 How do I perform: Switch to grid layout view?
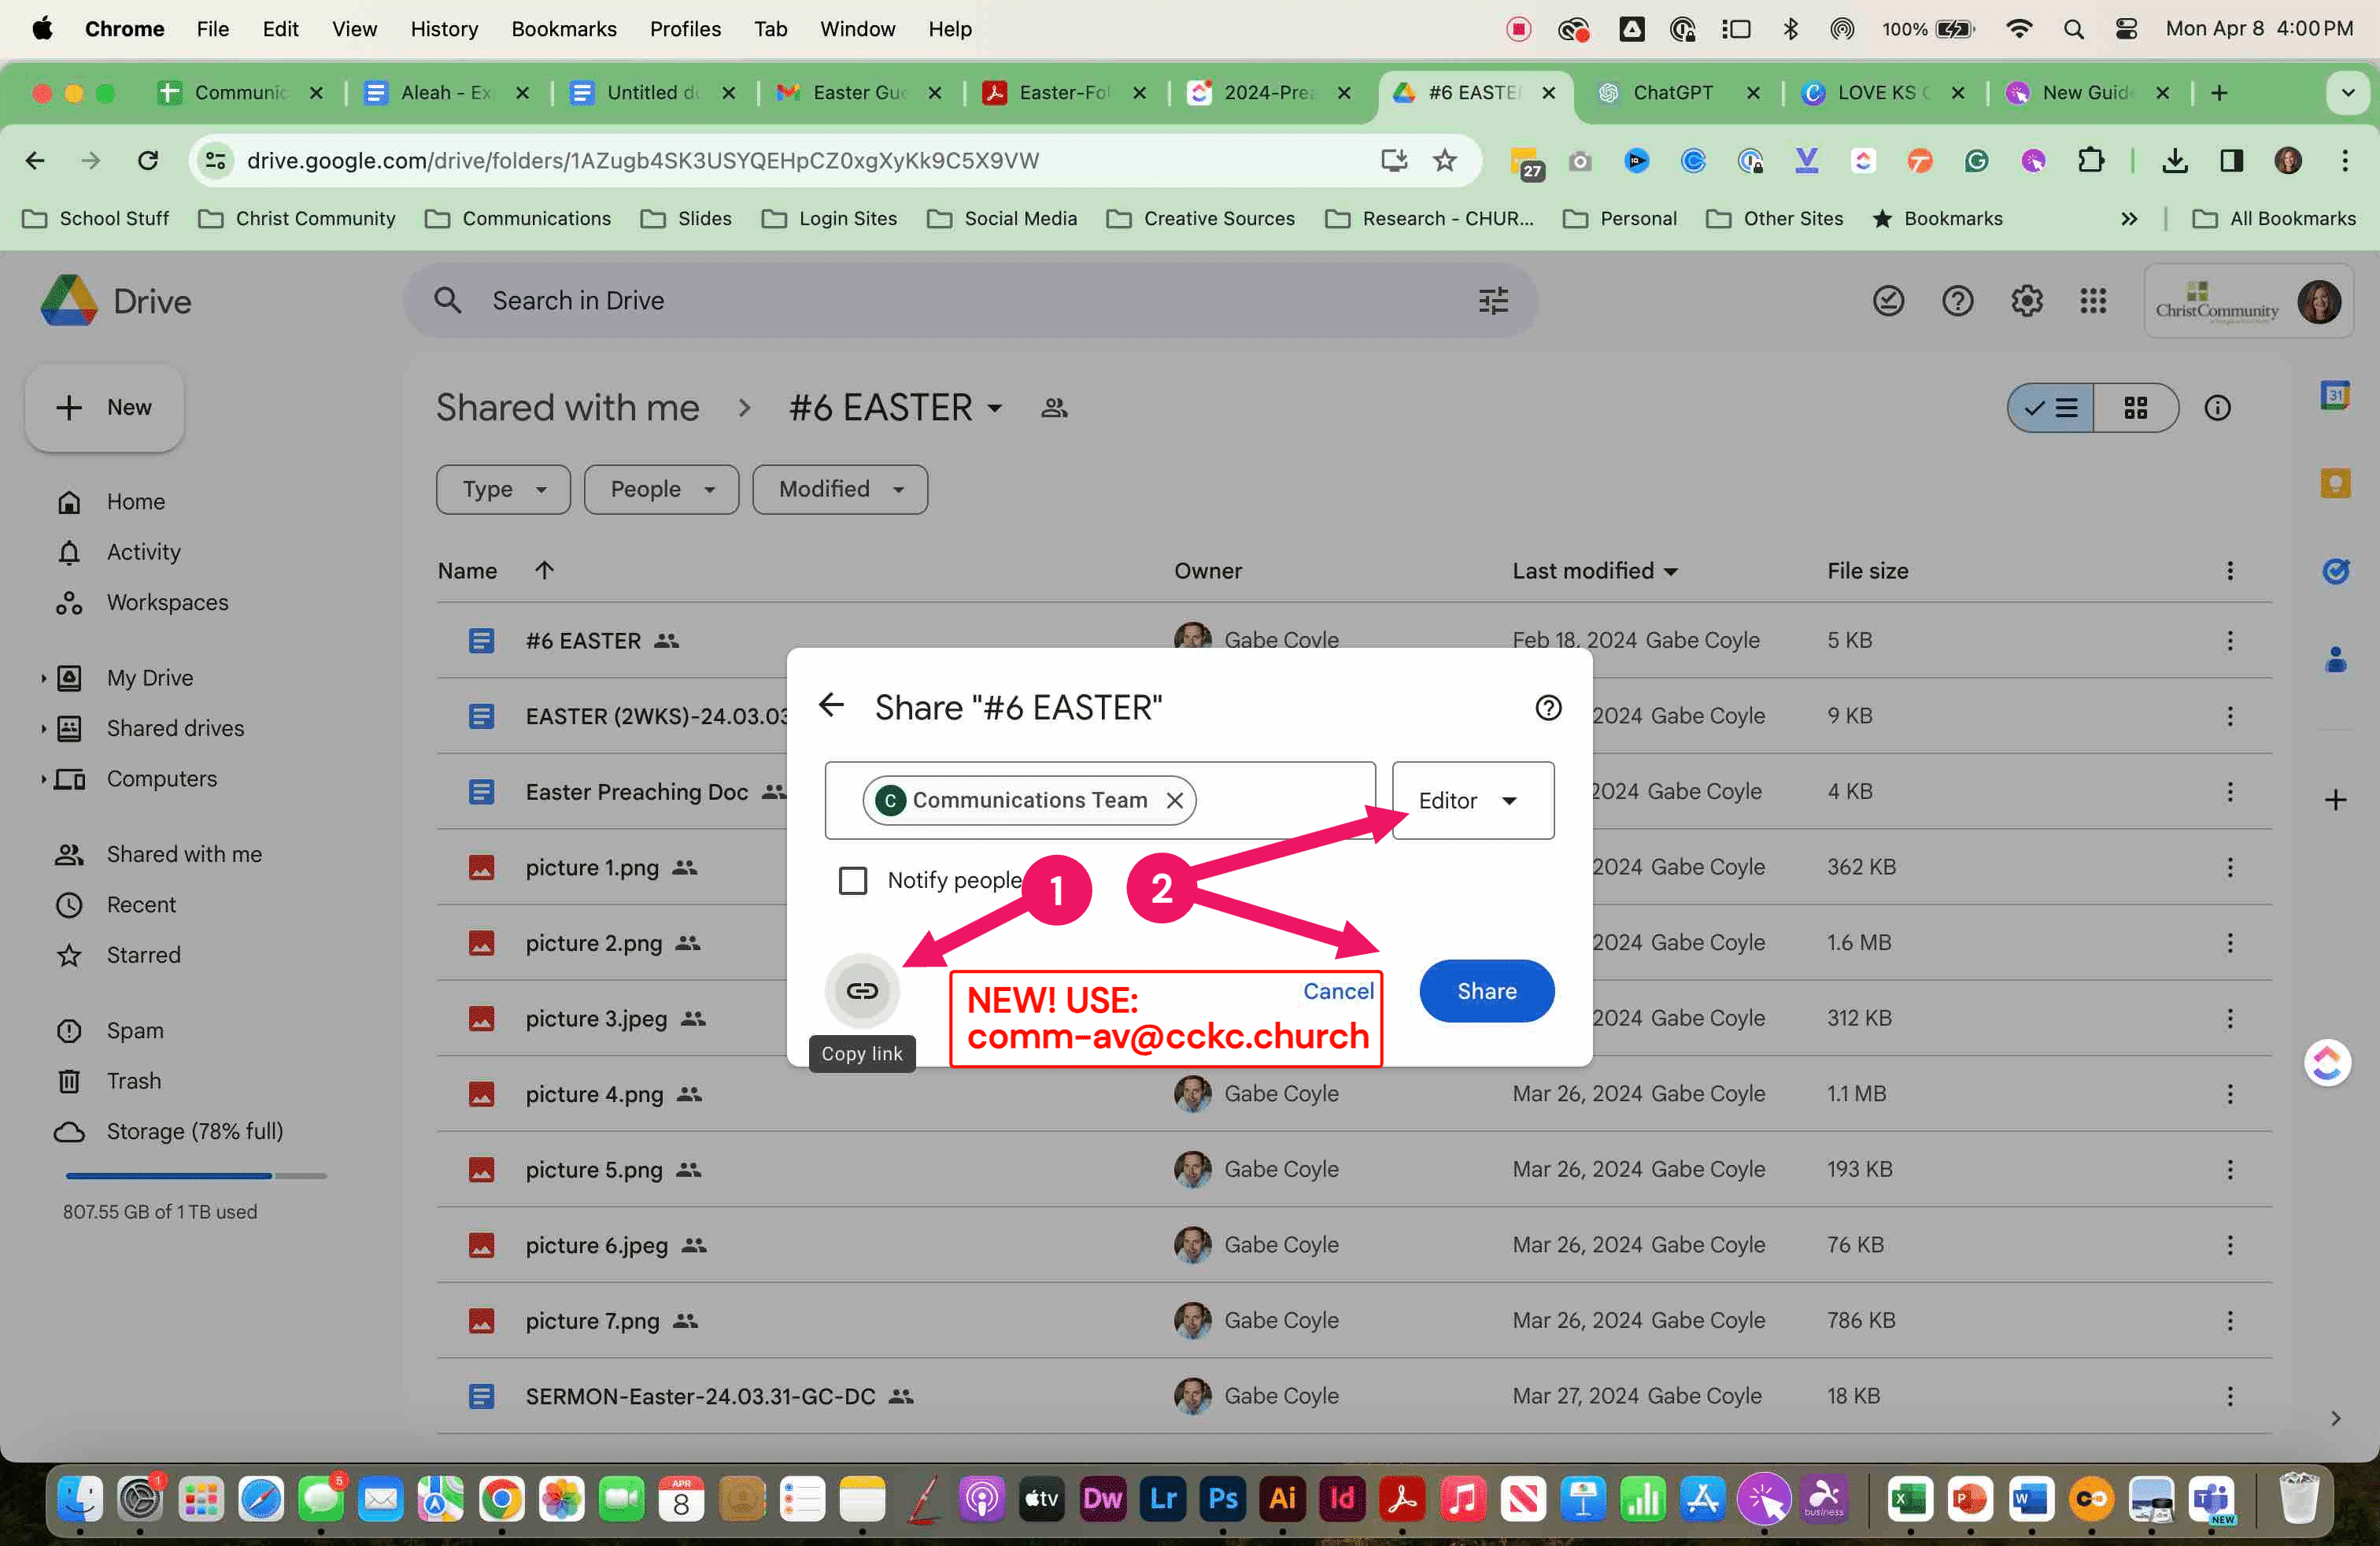pyautogui.click(x=2135, y=408)
